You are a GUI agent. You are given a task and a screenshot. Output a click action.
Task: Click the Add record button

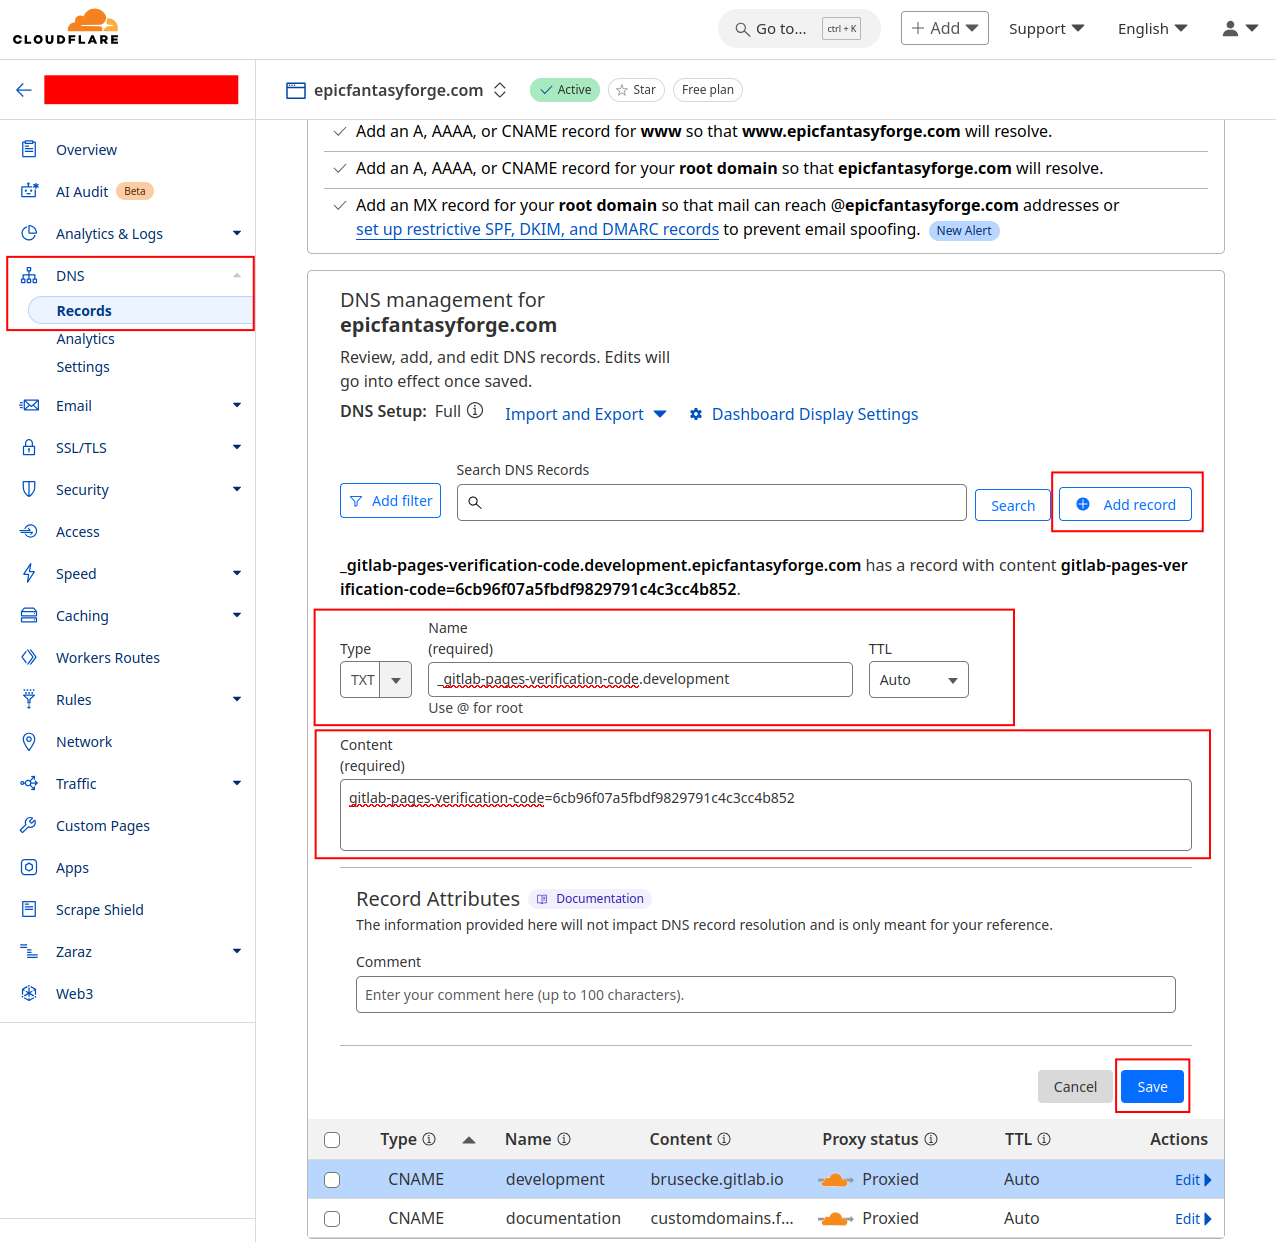click(x=1125, y=504)
